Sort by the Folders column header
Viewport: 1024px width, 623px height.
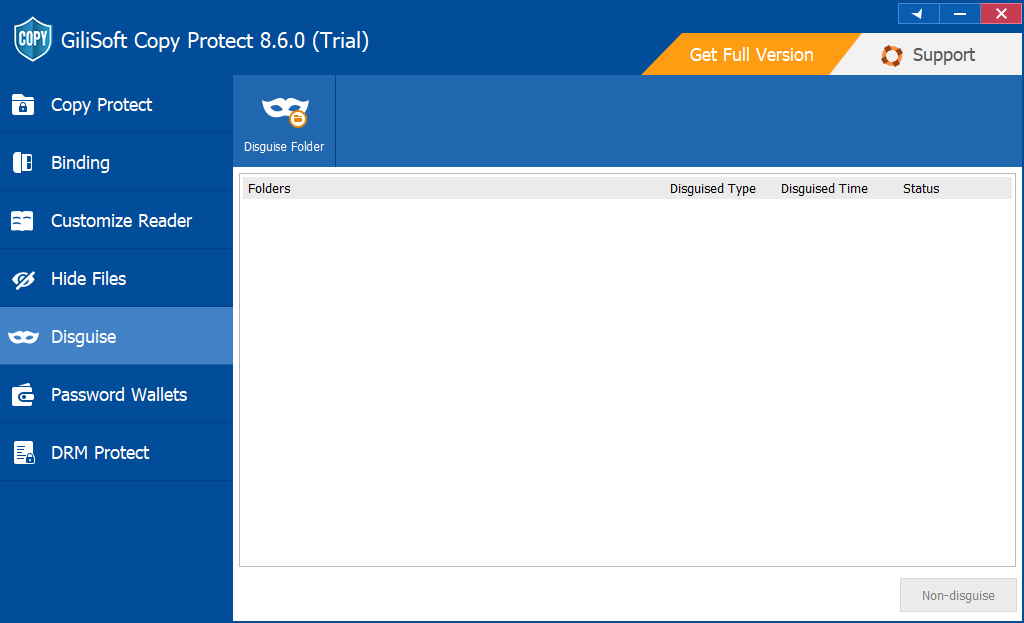coord(269,189)
